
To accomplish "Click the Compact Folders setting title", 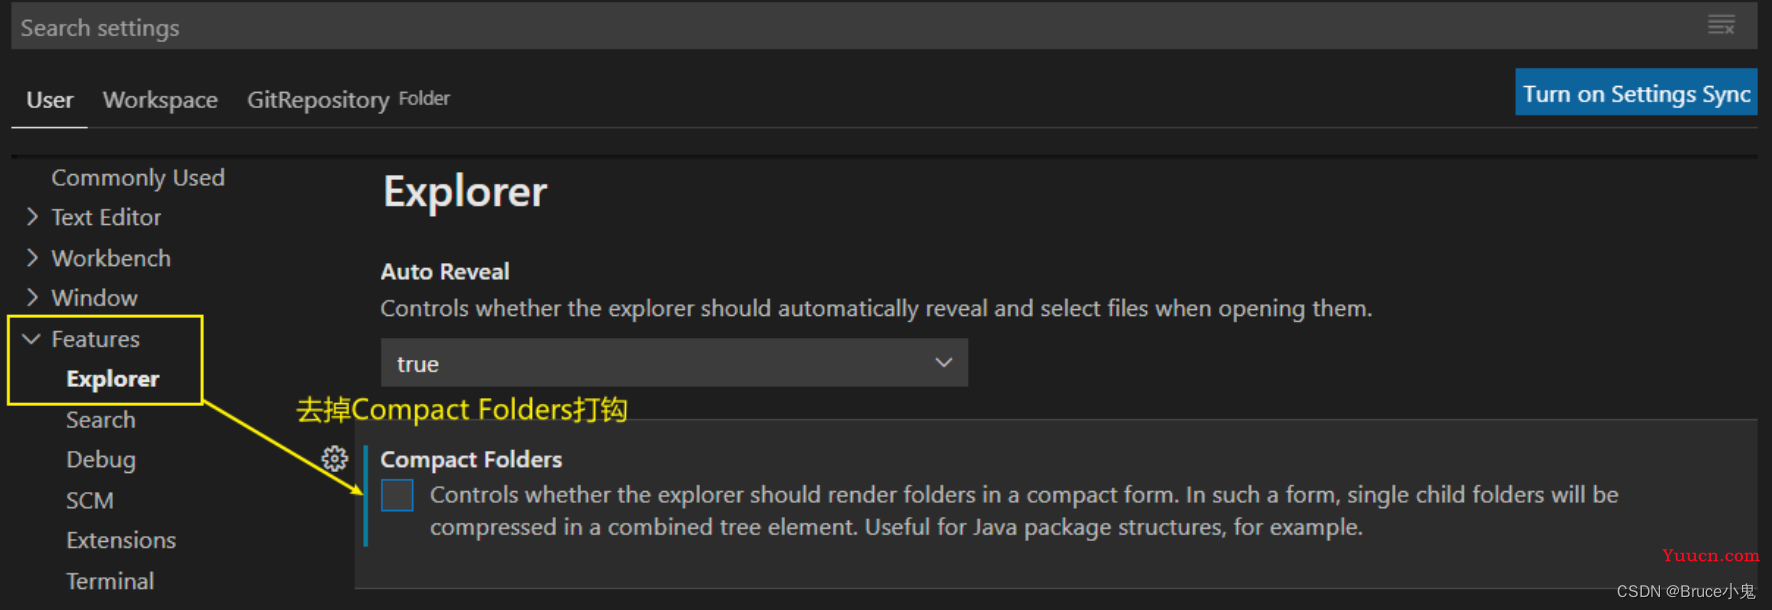I will [471, 459].
